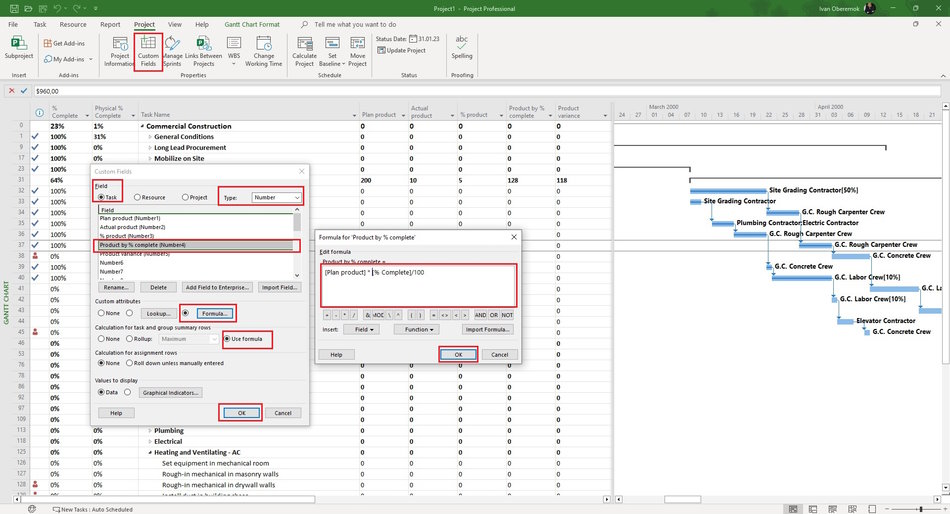The width and height of the screenshot is (950, 514).
Task: Select the Formula radio button
Action: (185, 313)
